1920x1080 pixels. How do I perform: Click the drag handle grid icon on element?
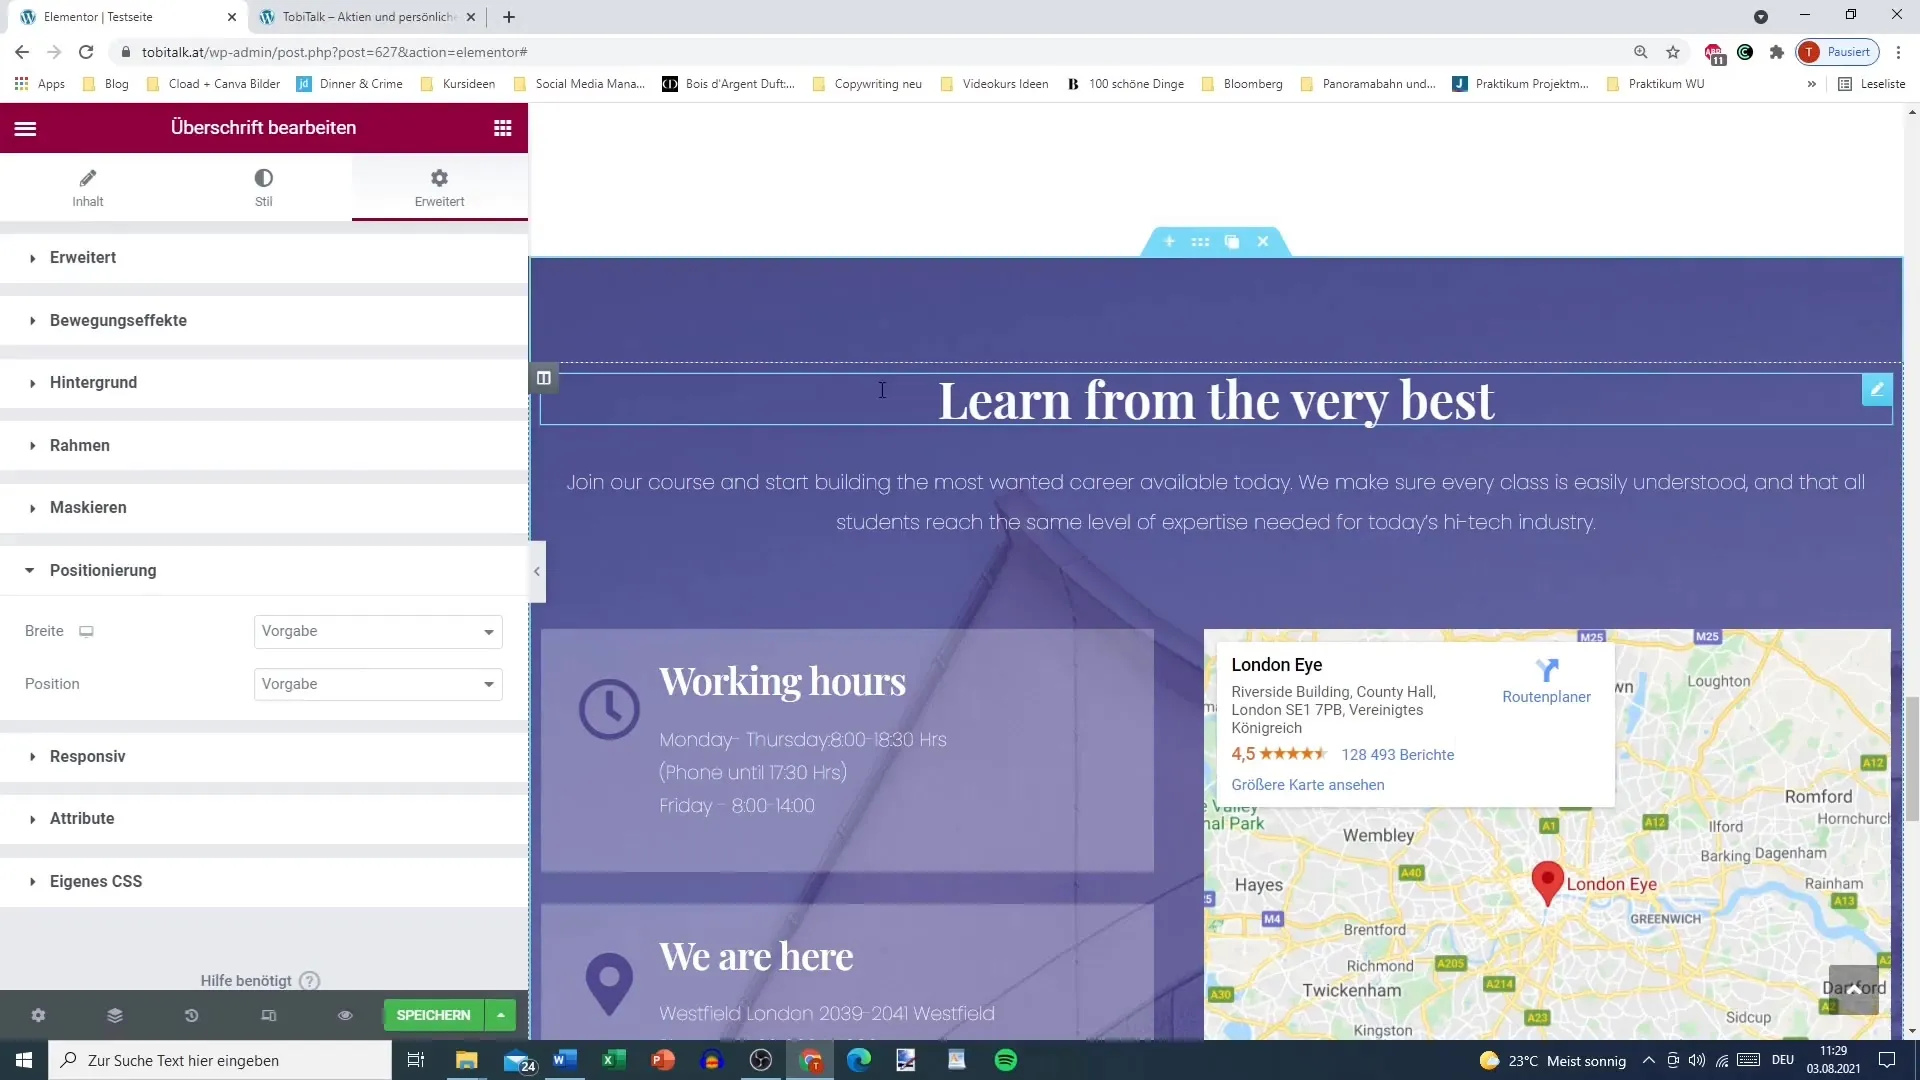click(x=1200, y=241)
